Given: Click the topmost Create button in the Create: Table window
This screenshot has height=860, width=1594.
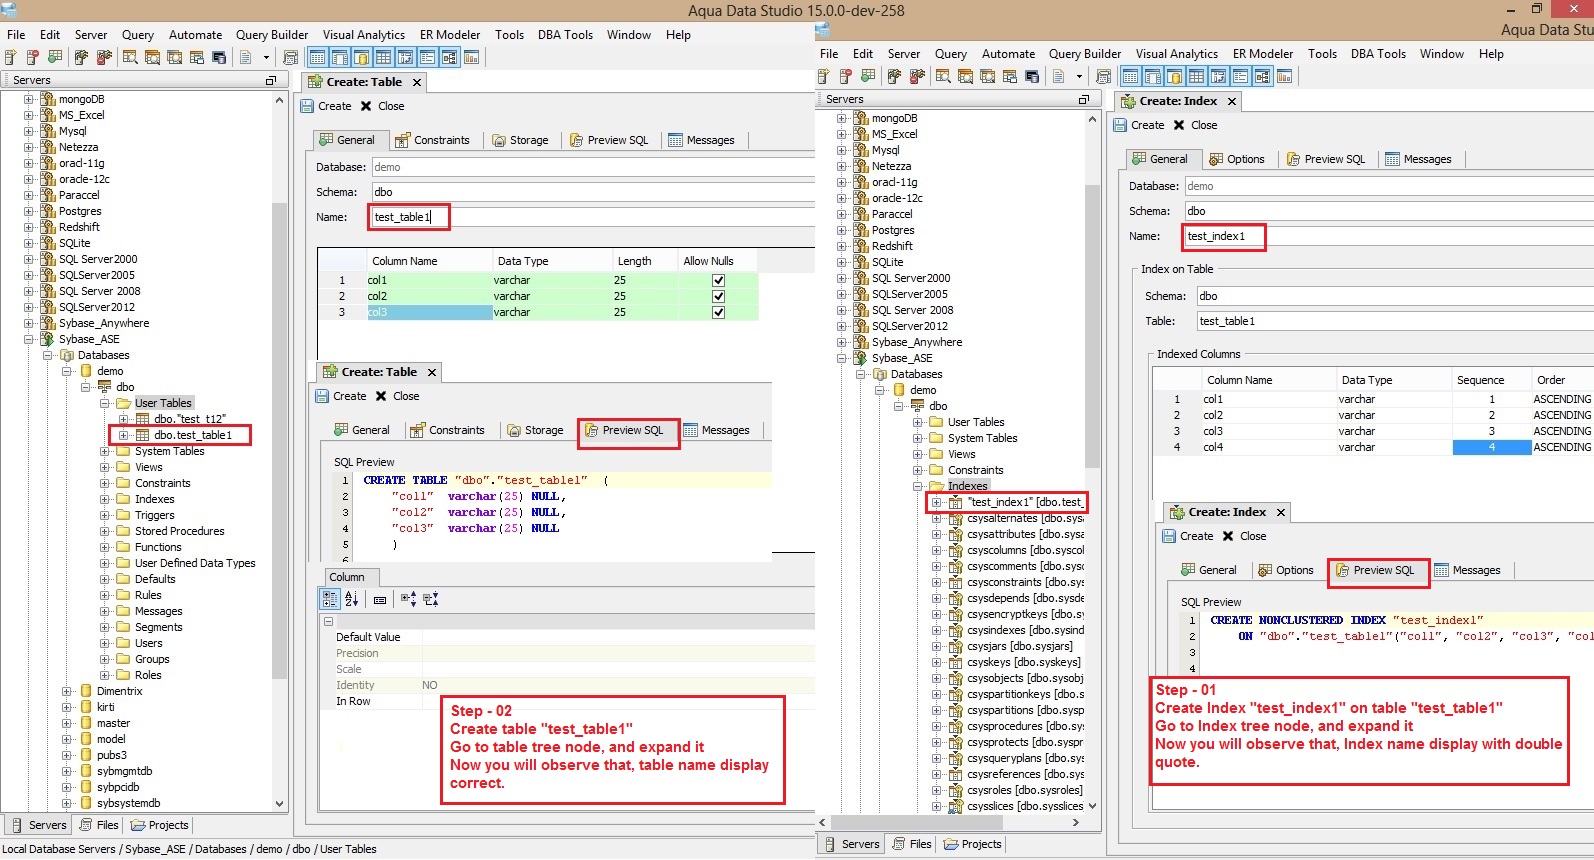Looking at the screenshot, I should pos(326,106).
